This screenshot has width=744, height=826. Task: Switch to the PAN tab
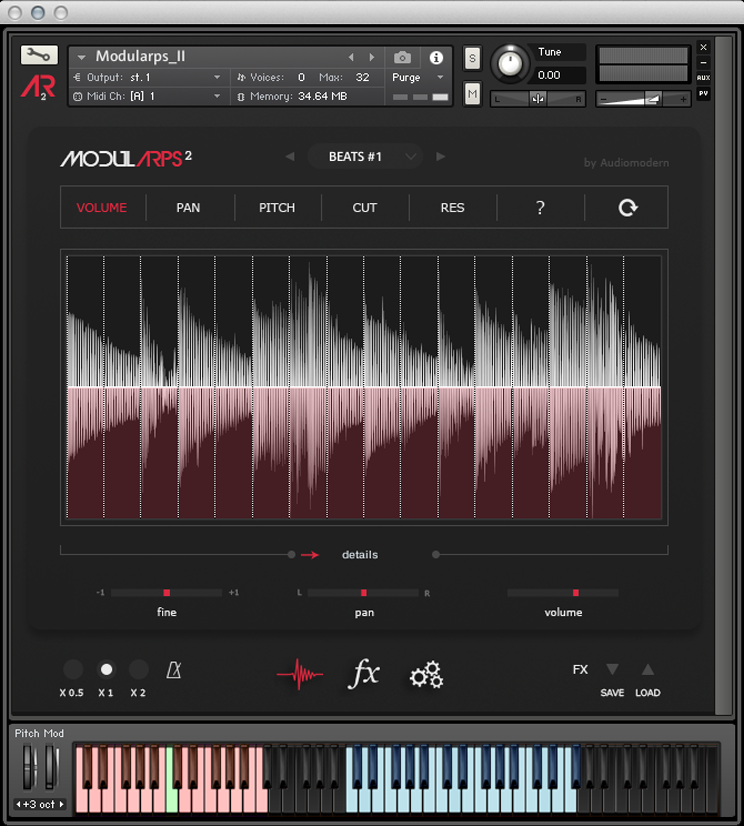pyautogui.click(x=188, y=208)
